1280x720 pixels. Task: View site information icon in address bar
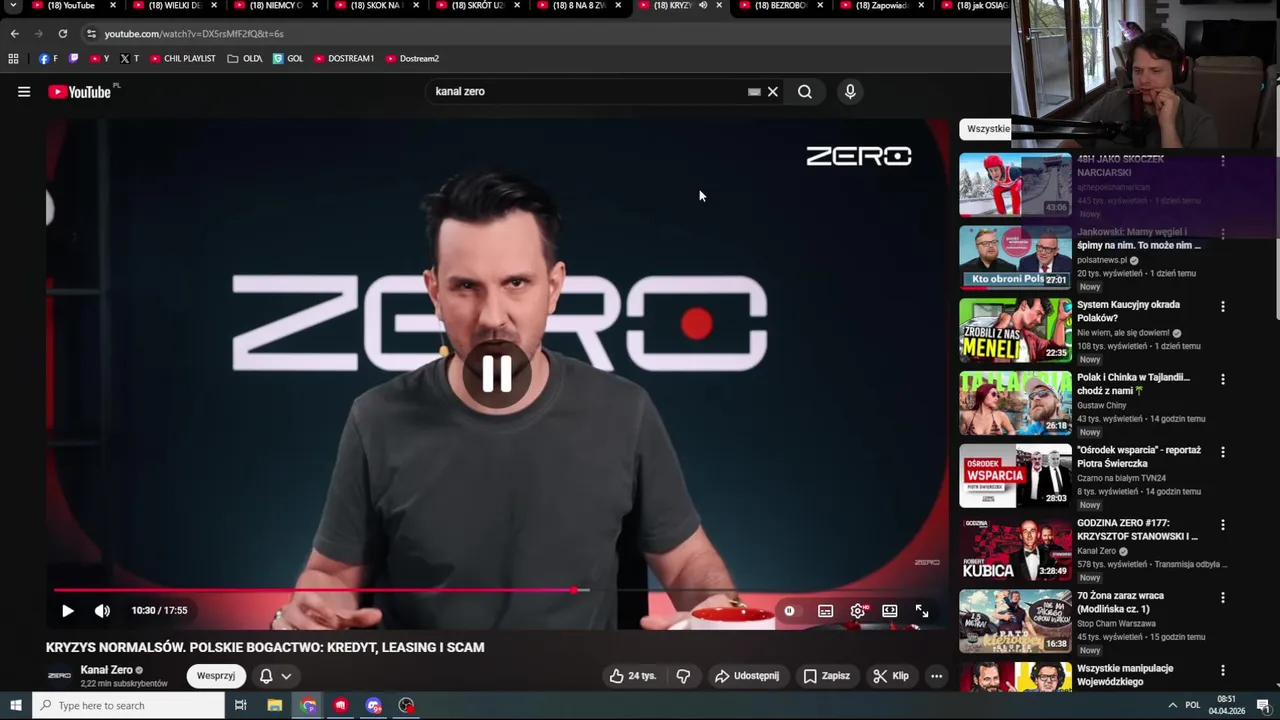point(91,34)
